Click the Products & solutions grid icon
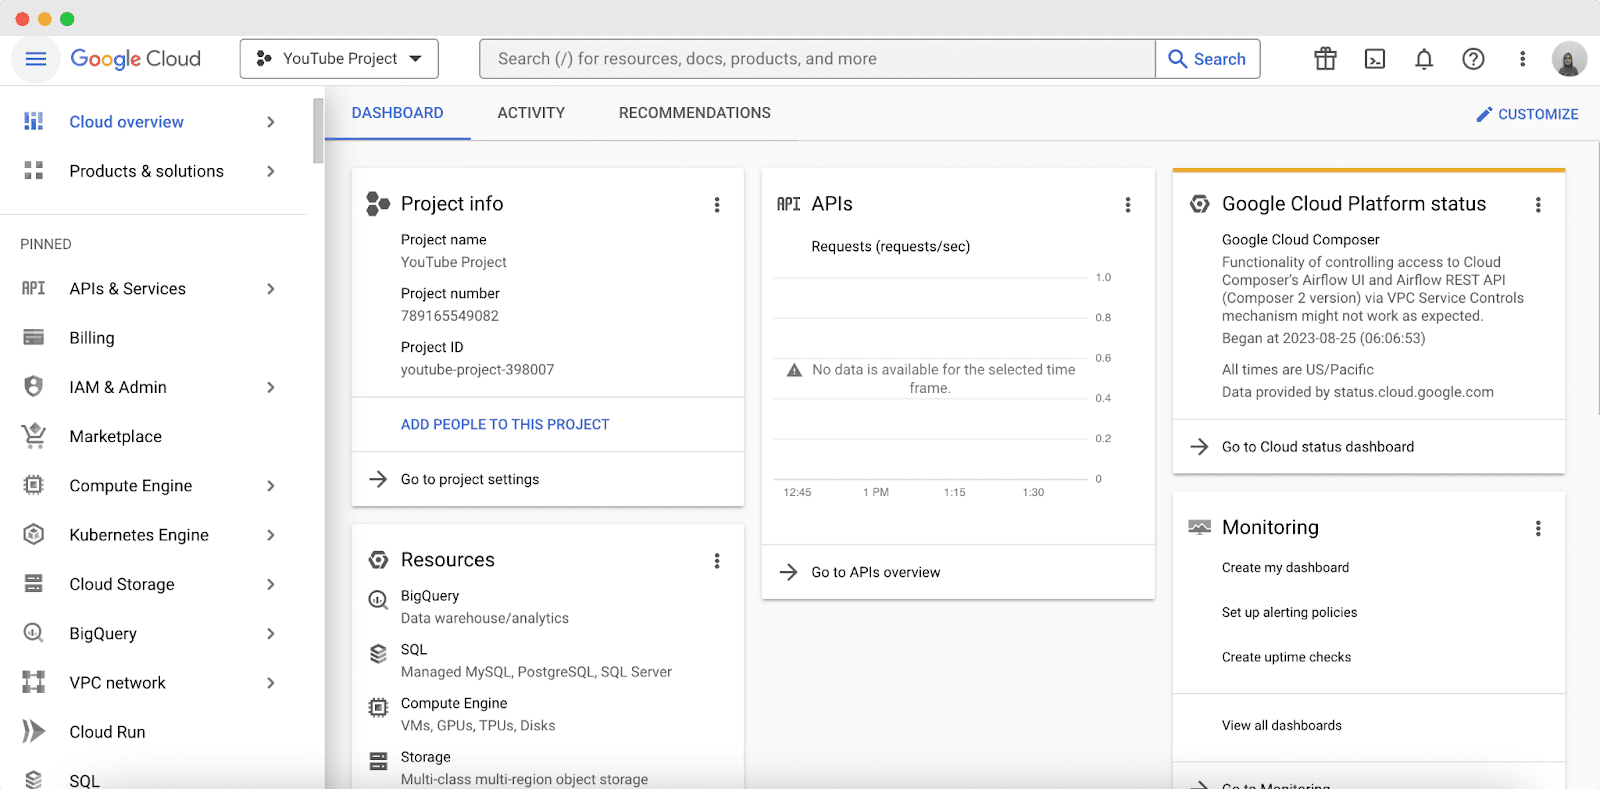Screen dimensions: 1600x789 coord(34,171)
